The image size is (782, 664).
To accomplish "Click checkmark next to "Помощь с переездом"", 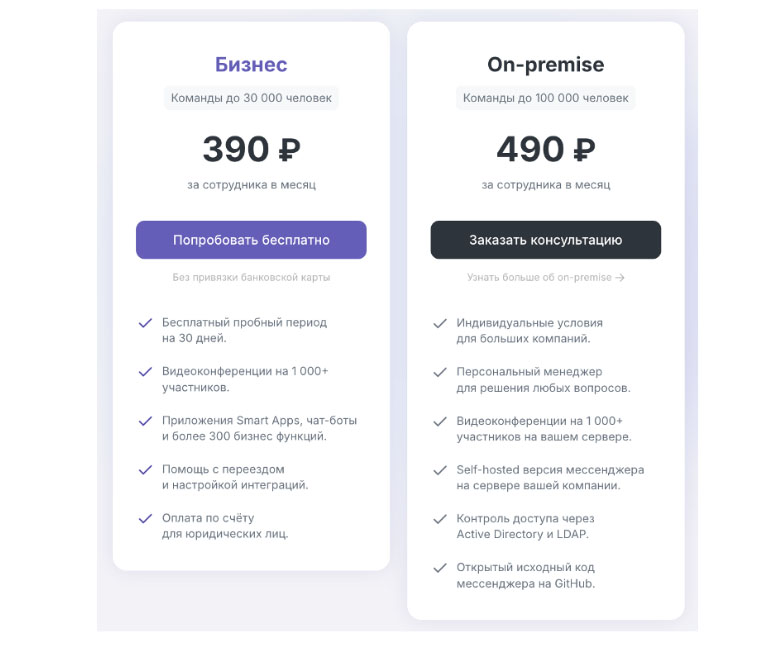I will point(145,469).
